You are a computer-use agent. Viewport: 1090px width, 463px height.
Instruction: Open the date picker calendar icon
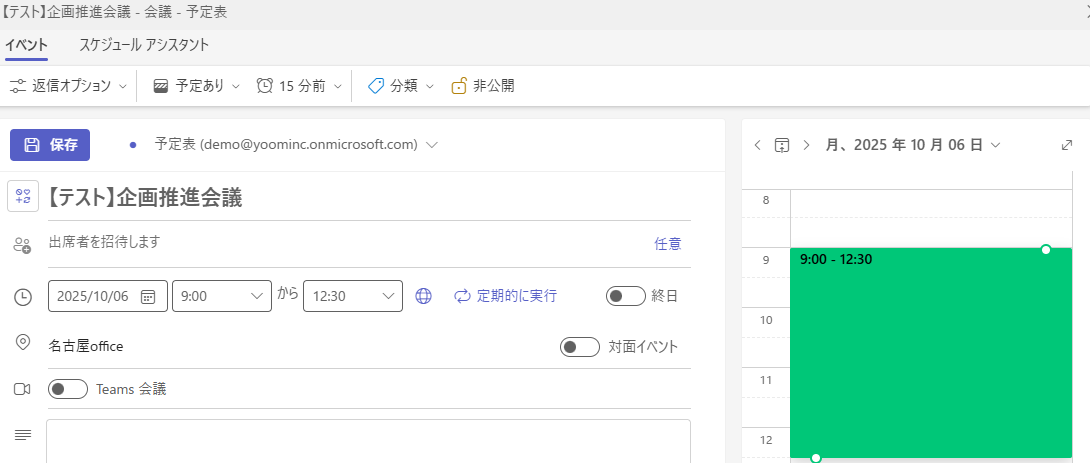(148, 296)
